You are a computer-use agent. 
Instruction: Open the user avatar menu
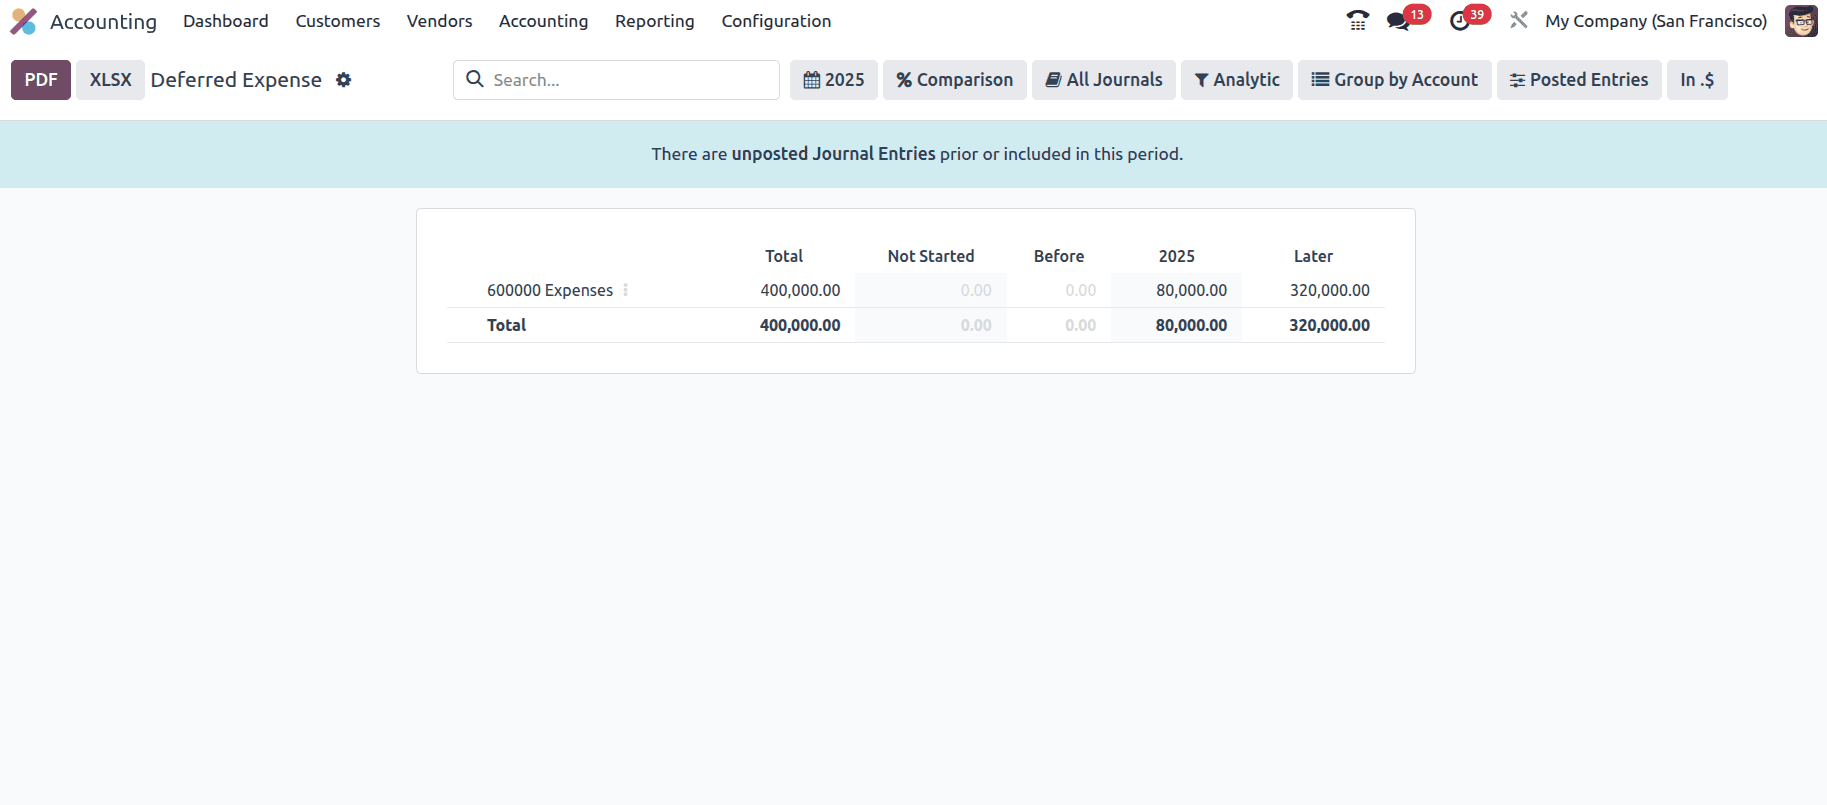(x=1801, y=21)
